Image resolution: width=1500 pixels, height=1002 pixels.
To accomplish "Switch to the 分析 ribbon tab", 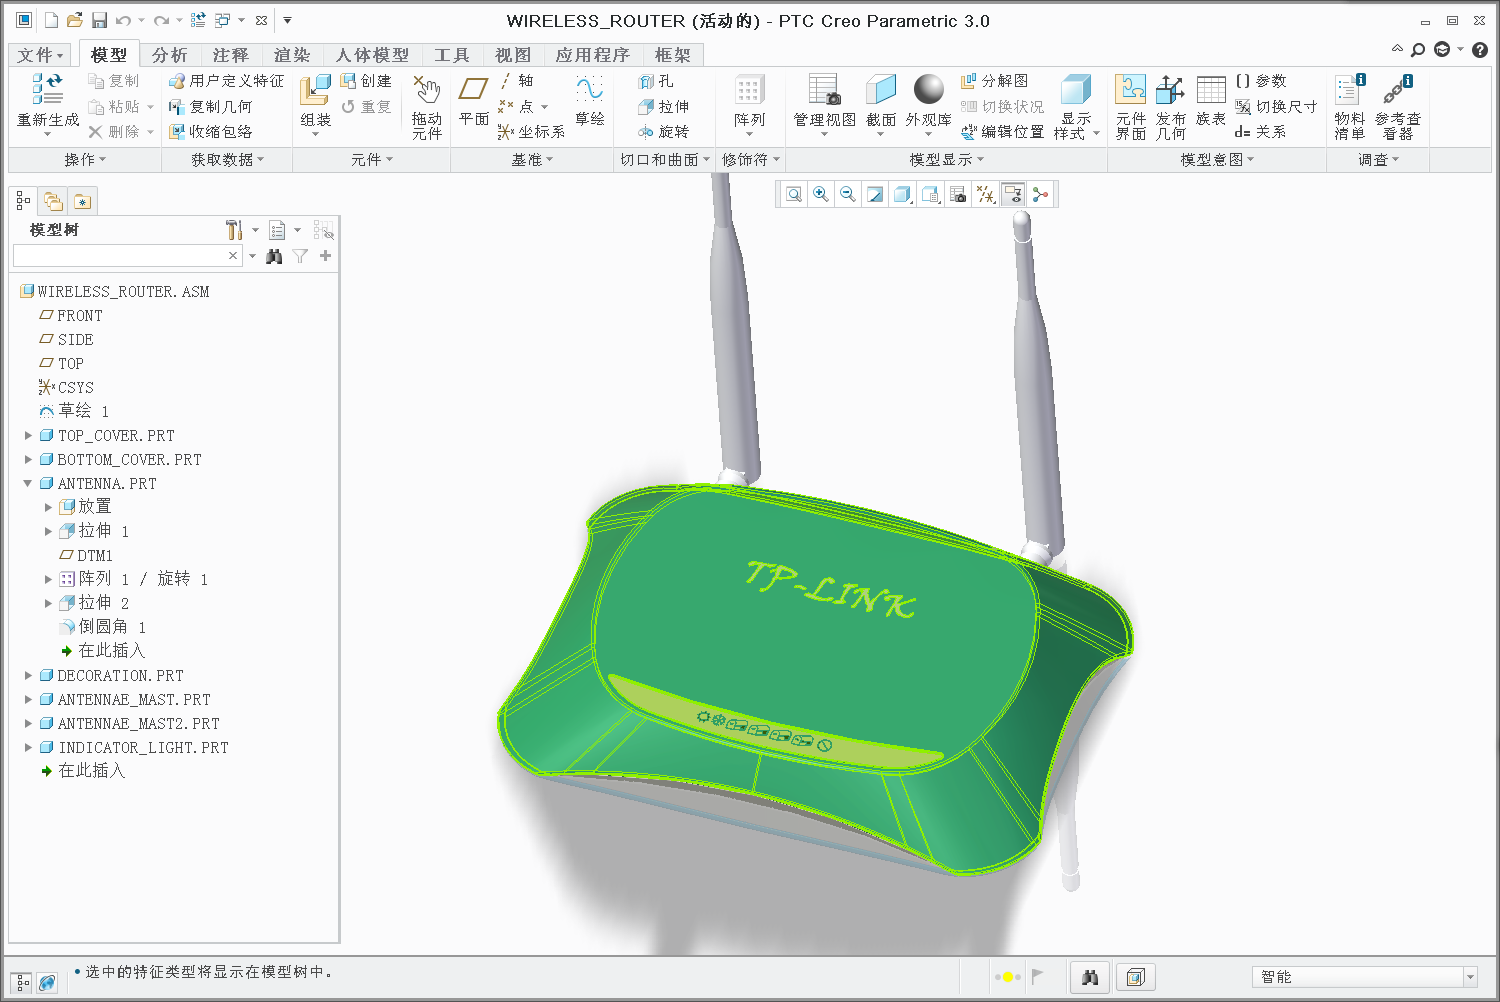I will (x=170, y=55).
